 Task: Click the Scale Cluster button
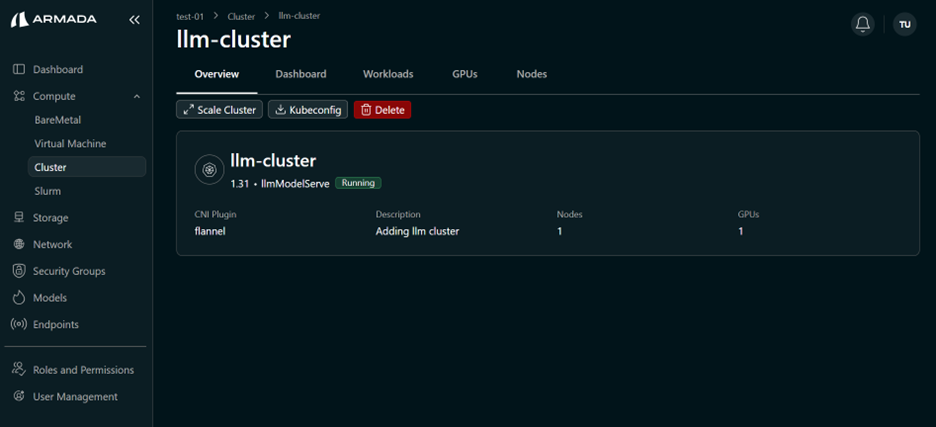tap(219, 110)
